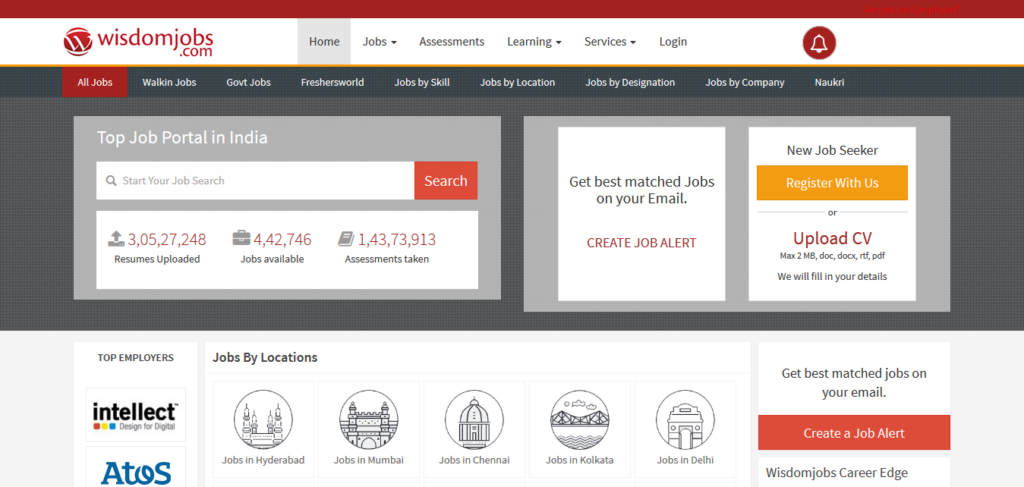
Task: Click the Start Your Job Search field
Action: 255,181
